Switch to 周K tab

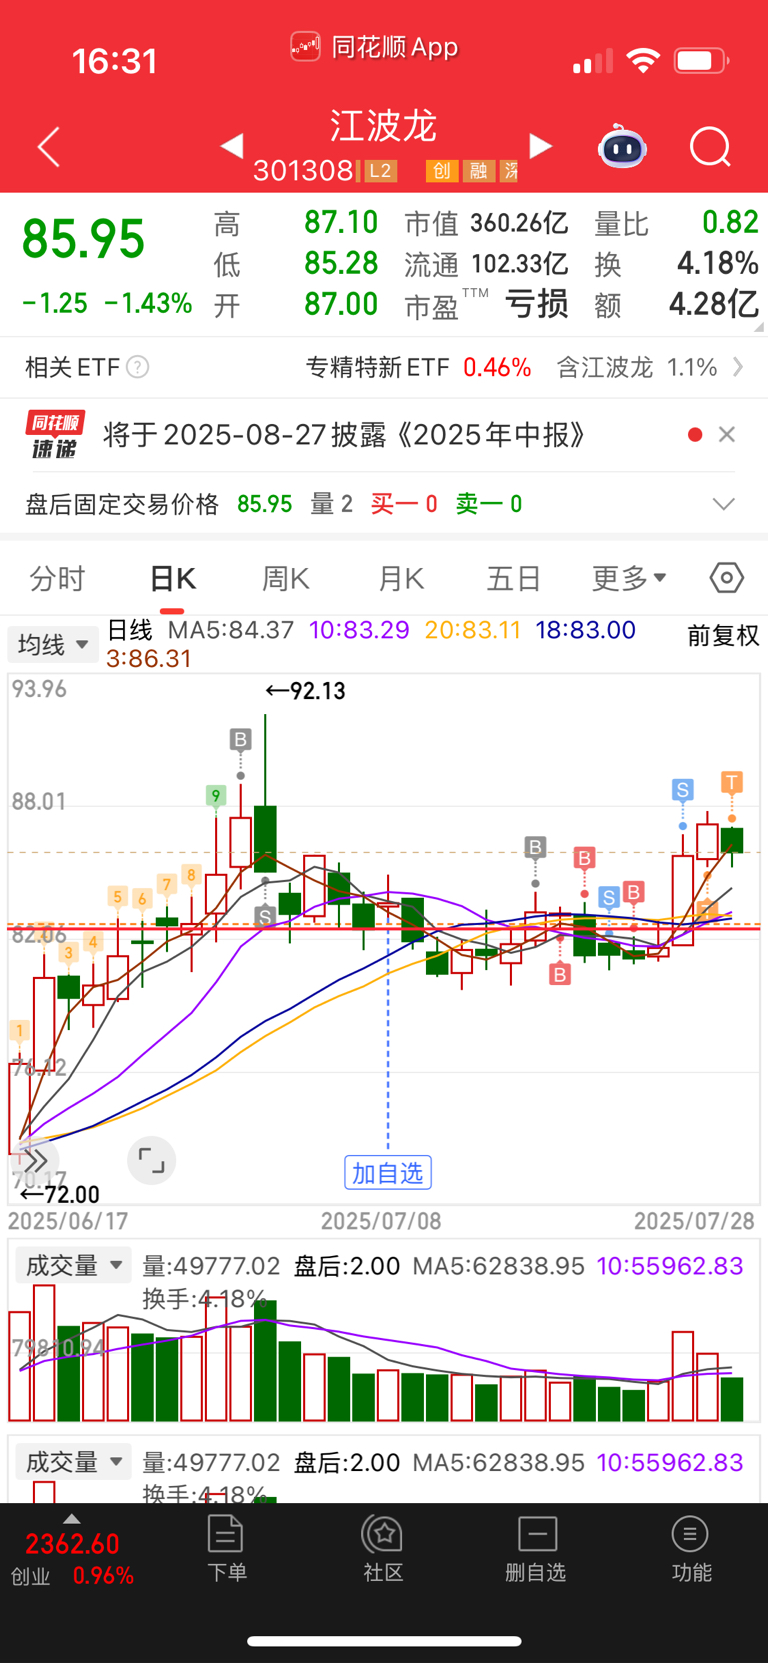(285, 578)
